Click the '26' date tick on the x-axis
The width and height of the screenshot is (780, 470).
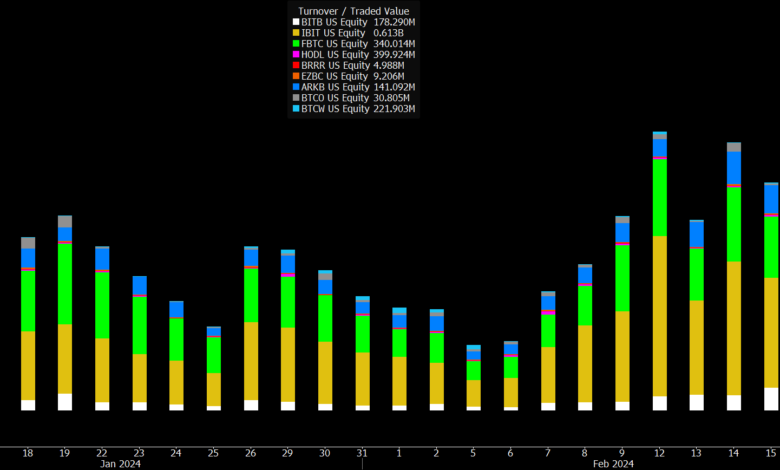tap(251, 453)
